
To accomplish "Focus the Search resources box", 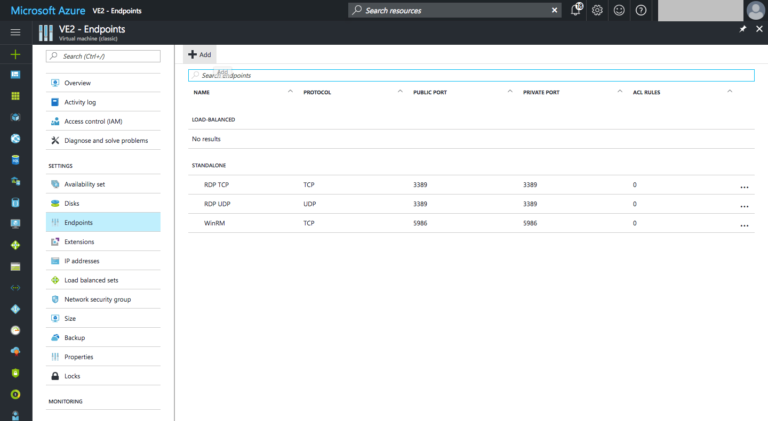I will pos(455,10).
